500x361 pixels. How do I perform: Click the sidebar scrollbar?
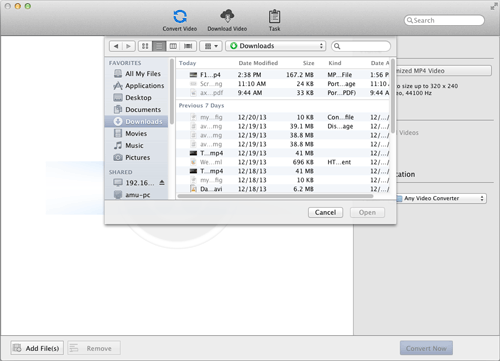tap(172, 92)
